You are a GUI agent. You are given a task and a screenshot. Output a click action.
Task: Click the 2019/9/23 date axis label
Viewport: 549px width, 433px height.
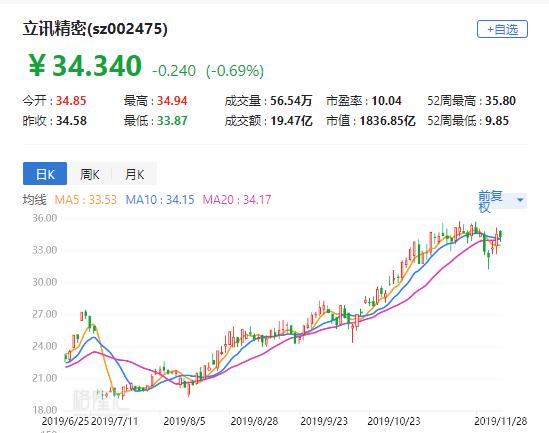click(x=324, y=421)
